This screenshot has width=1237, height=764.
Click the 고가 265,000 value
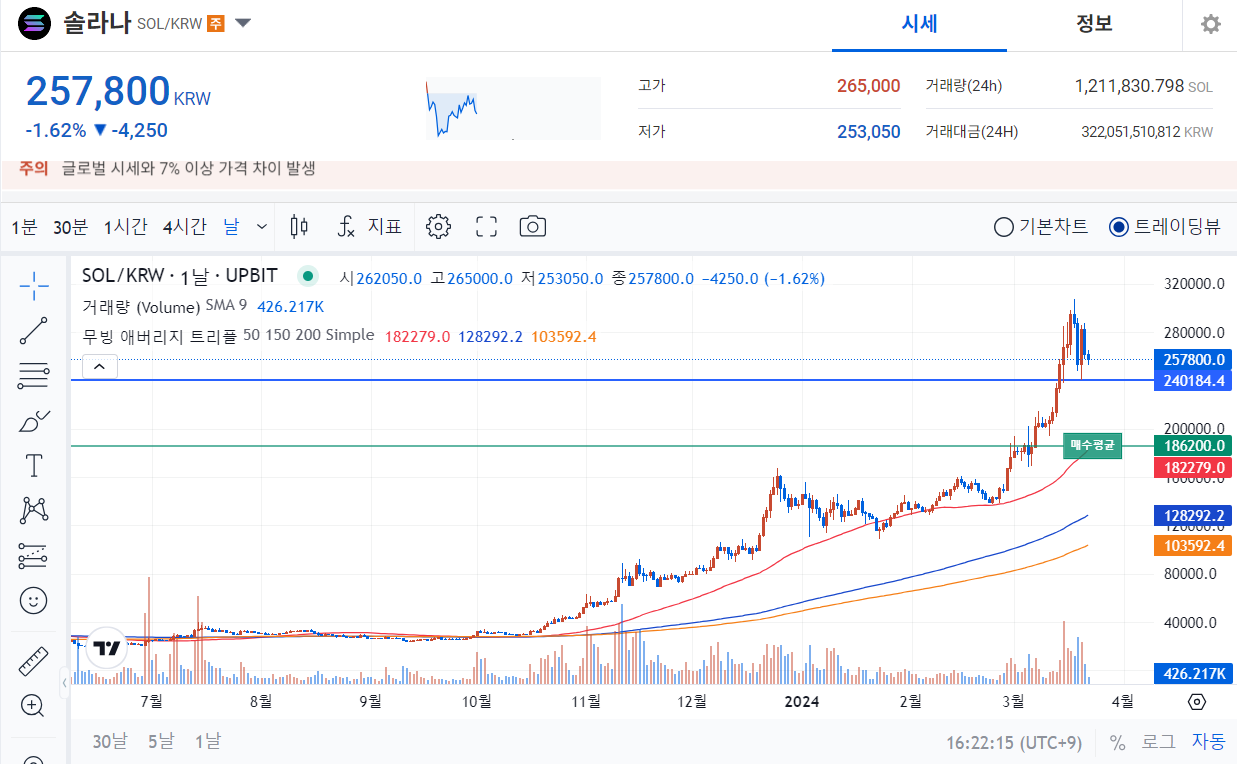(x=868, y=86)
